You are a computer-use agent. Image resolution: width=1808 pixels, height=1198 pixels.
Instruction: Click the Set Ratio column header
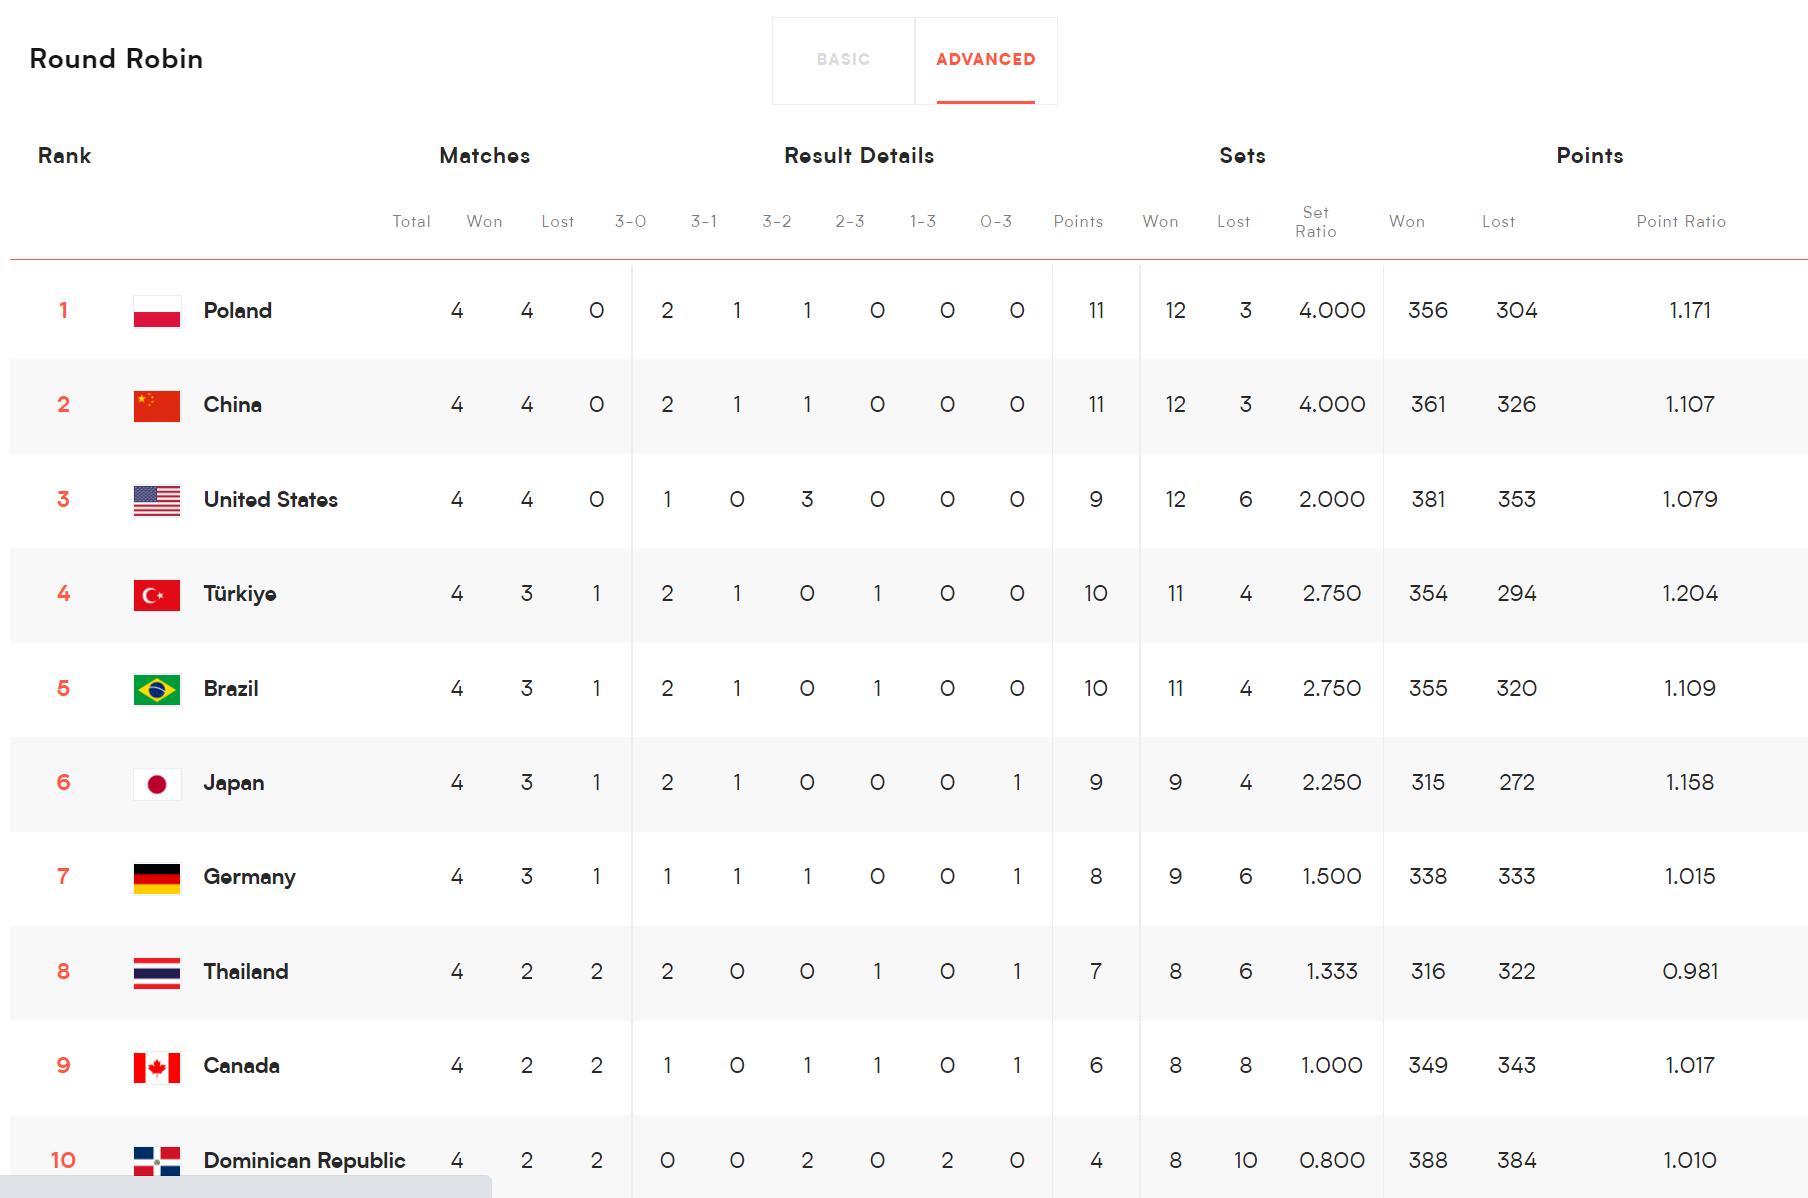pos(1315,222)
